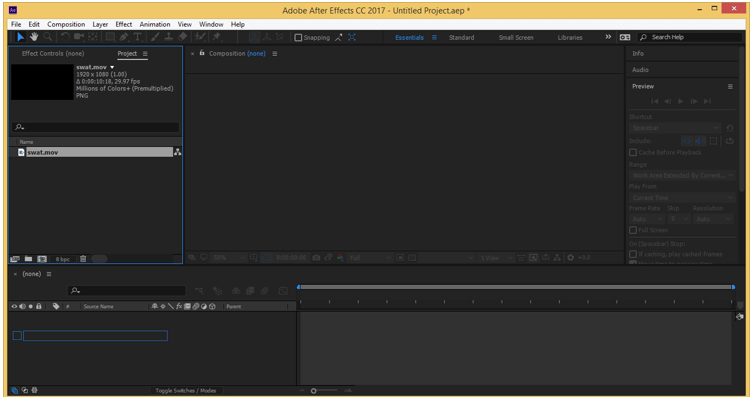Viewport: 752px width, 401px height.
Task: Click the Interpret Footage icon in Project panel
Action: pyautogui.click(x=15, y=259)
